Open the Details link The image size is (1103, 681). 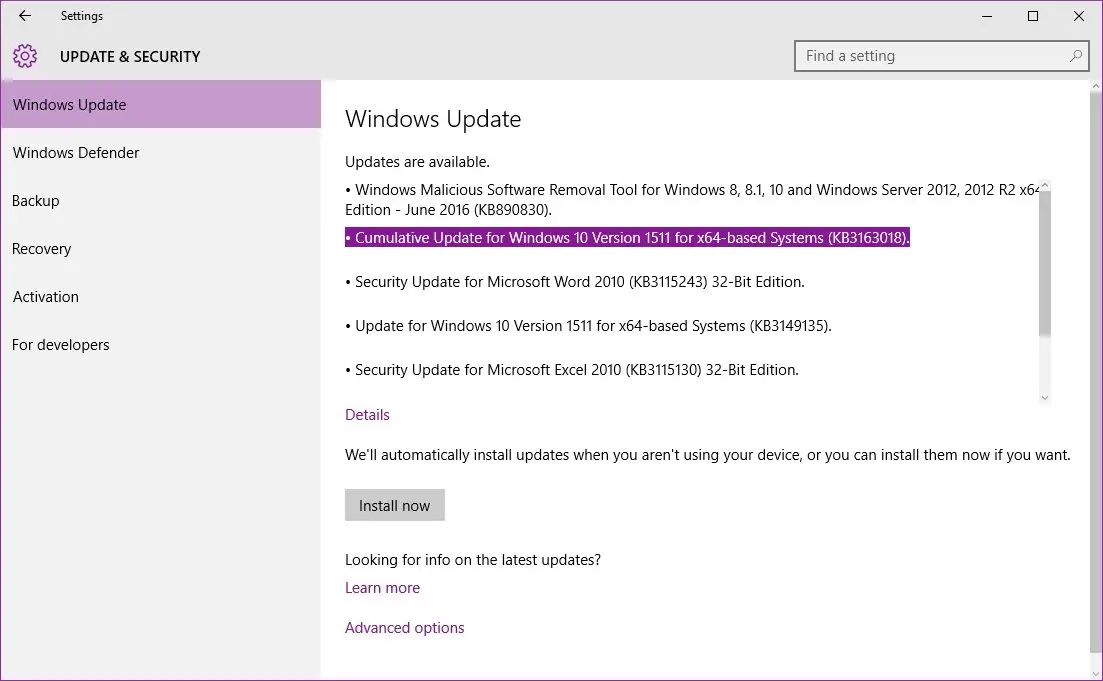coord(367,414)
